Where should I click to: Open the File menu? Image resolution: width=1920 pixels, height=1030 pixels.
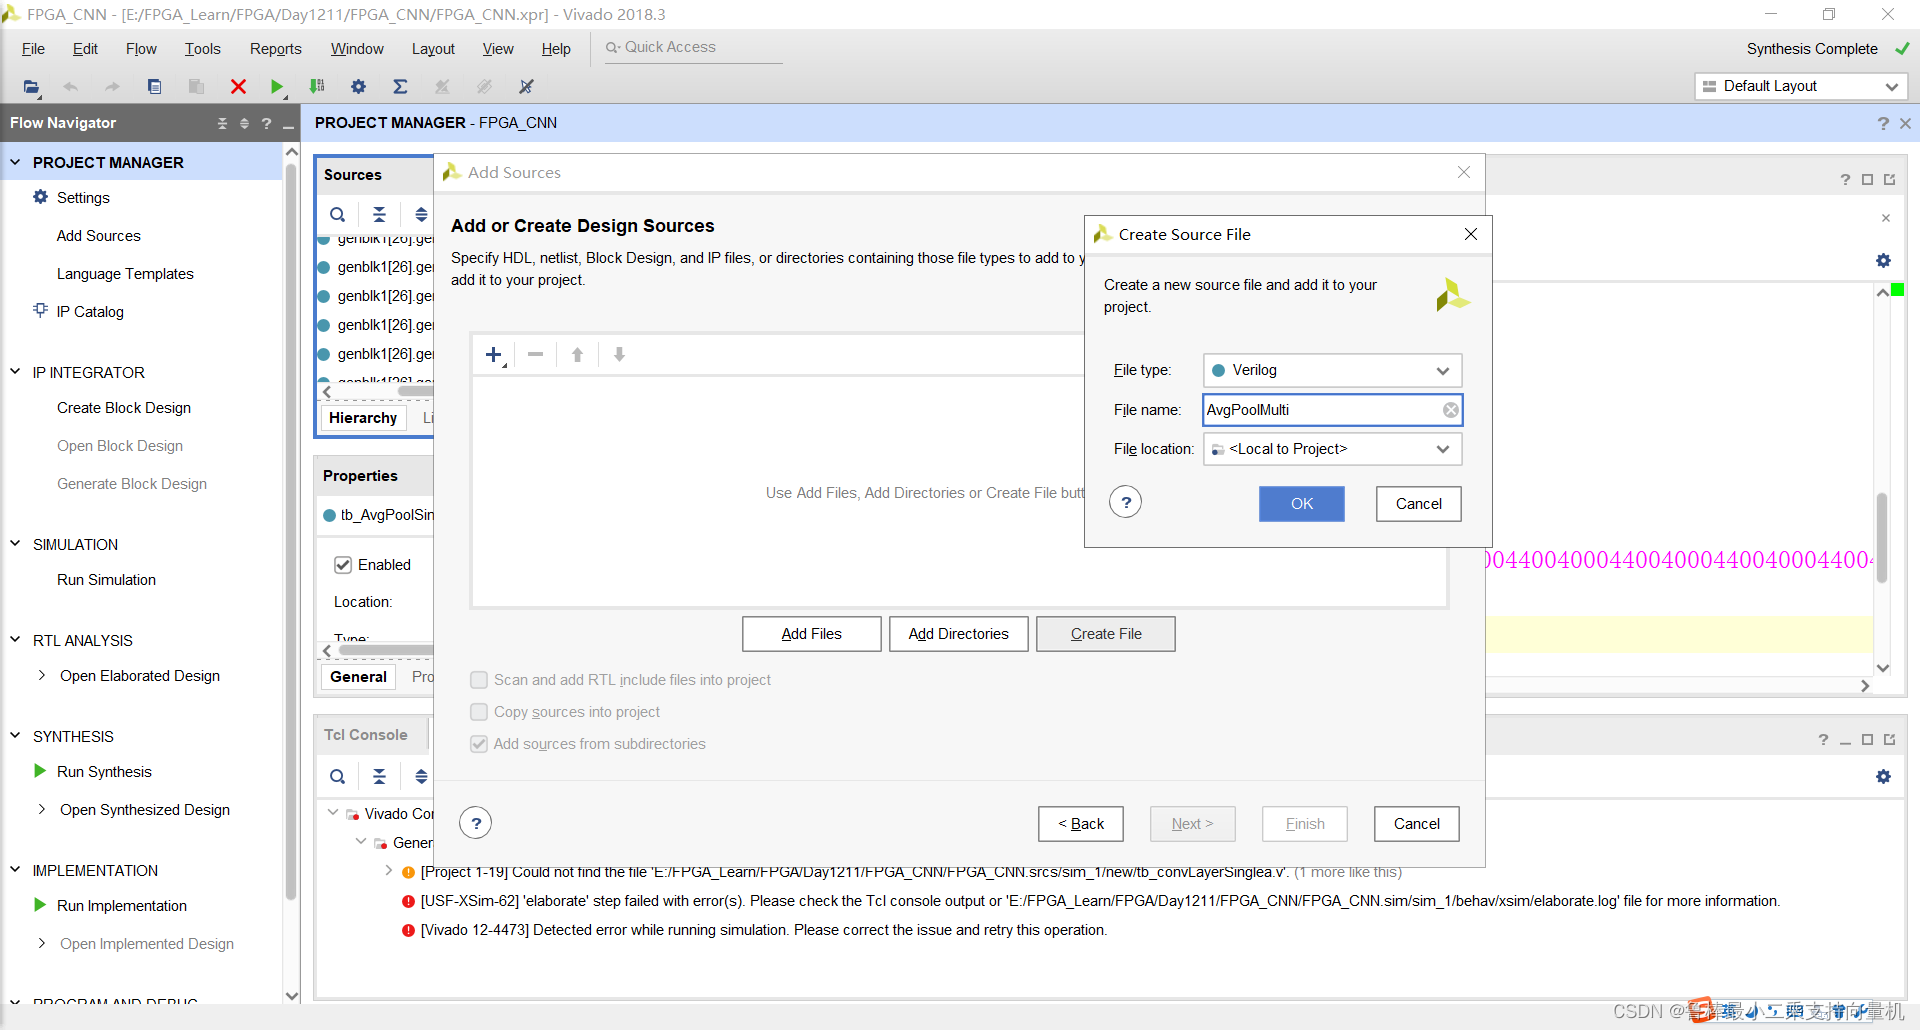tap(33, 49)
